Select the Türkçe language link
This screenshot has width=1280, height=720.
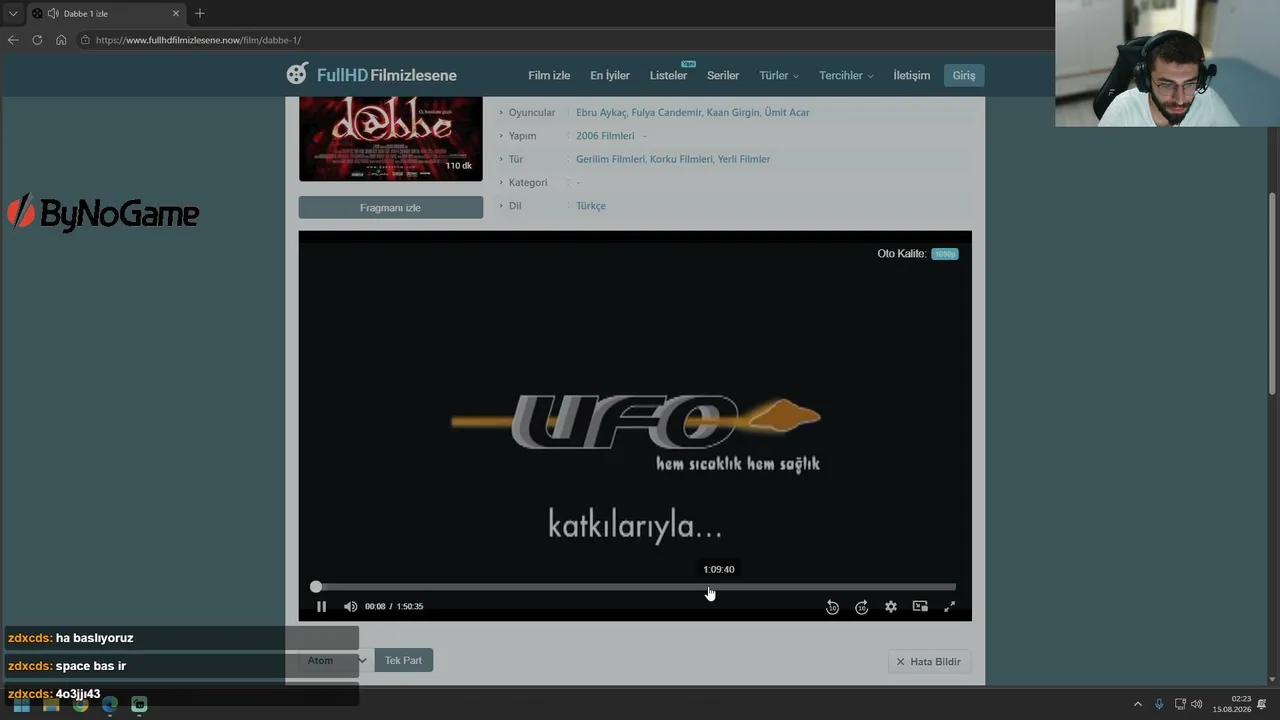point(591,206)
